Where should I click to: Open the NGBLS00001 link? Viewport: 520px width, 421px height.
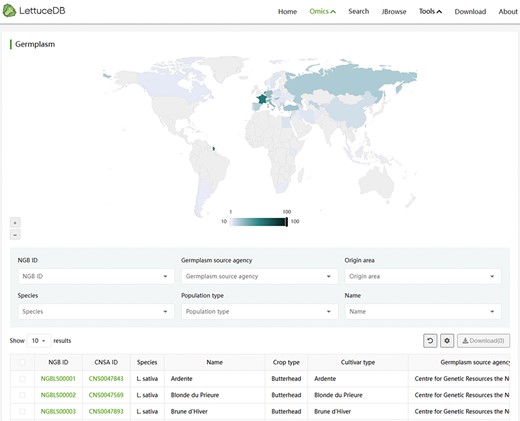click(58, 379)
